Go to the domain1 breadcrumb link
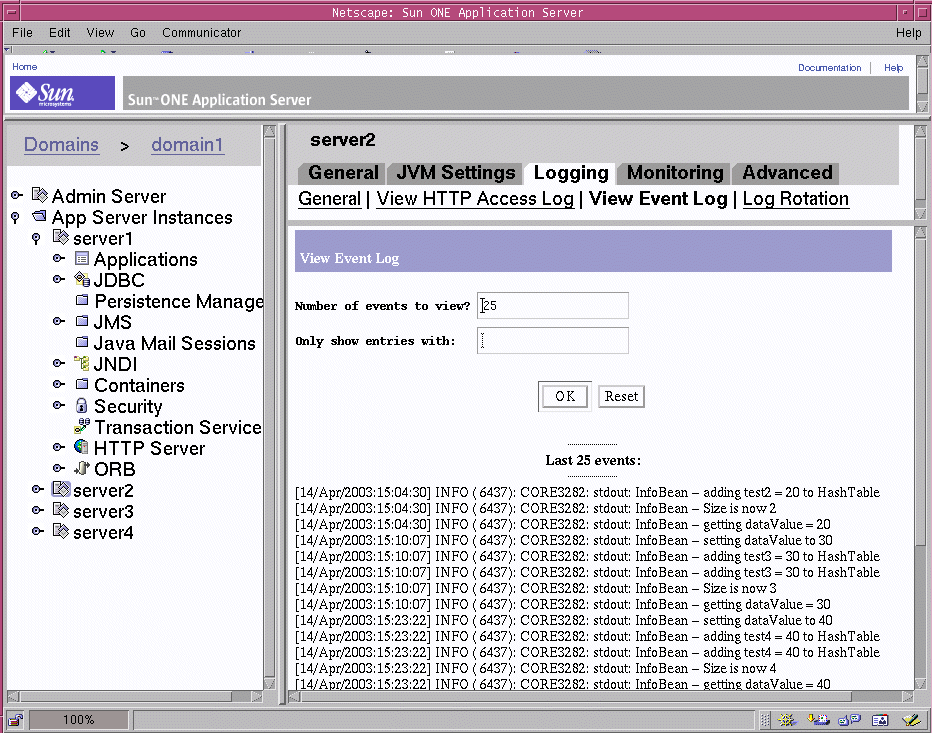932x733 pixels. 187,144
